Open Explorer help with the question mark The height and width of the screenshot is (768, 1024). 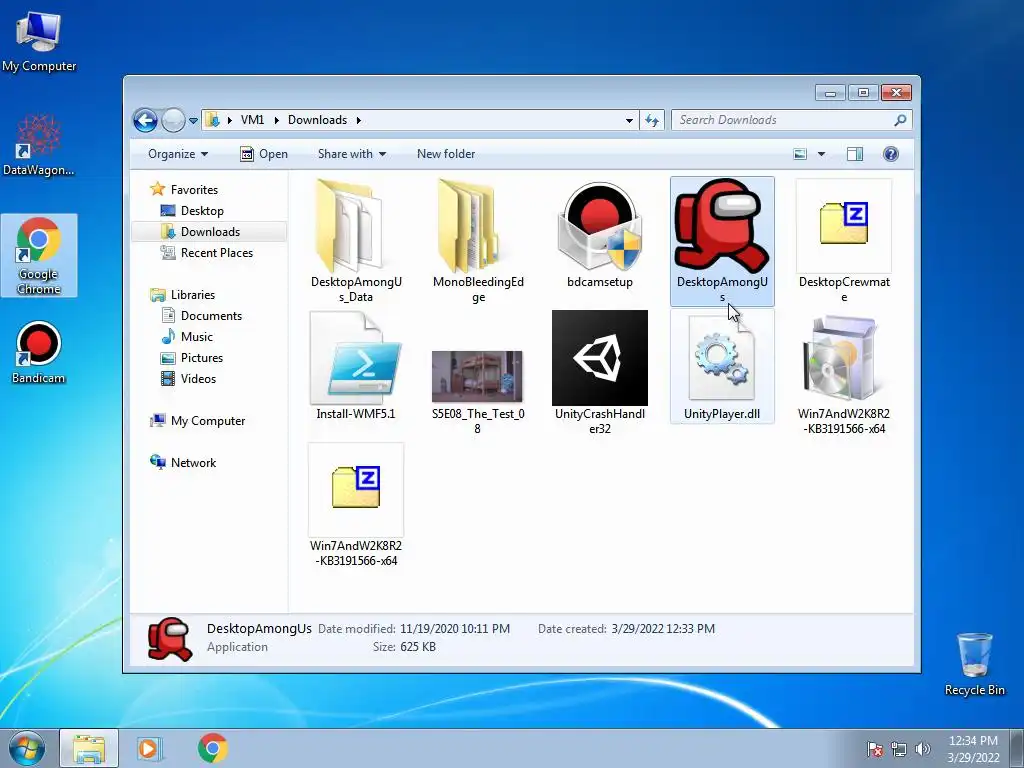(891, 154)
